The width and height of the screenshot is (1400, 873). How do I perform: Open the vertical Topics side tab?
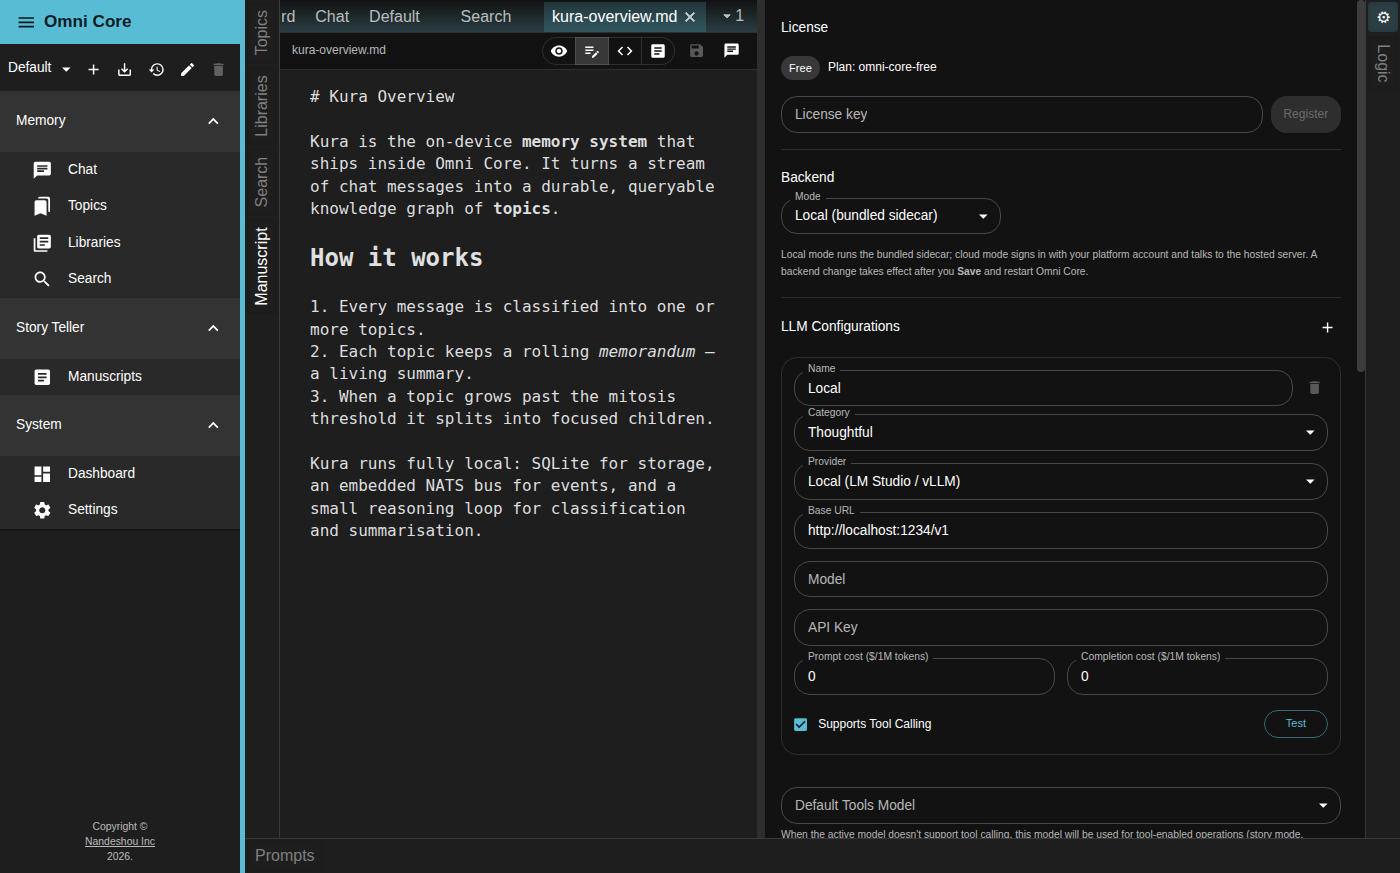(x=262, y=32)
